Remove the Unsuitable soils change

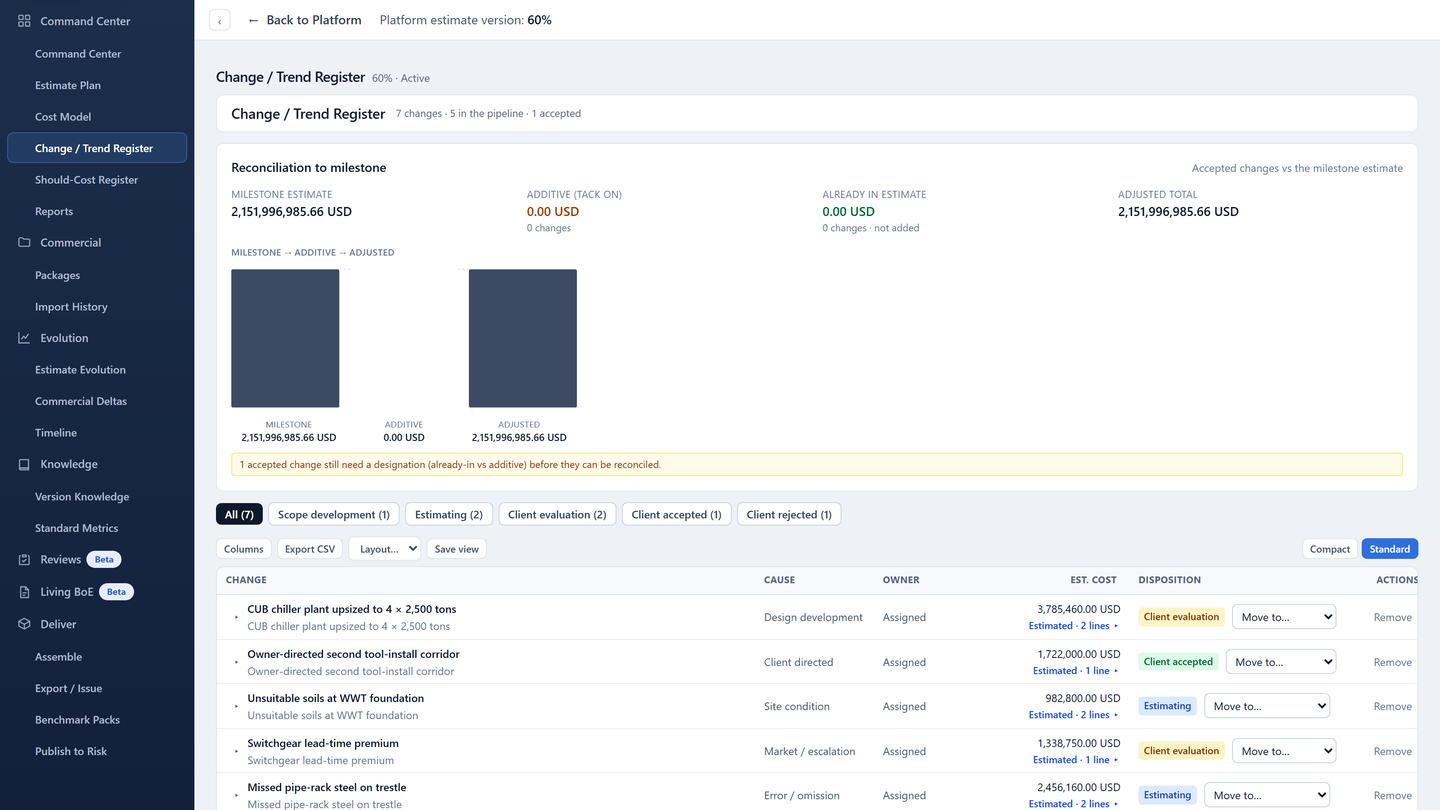[x=1392, y=707]
